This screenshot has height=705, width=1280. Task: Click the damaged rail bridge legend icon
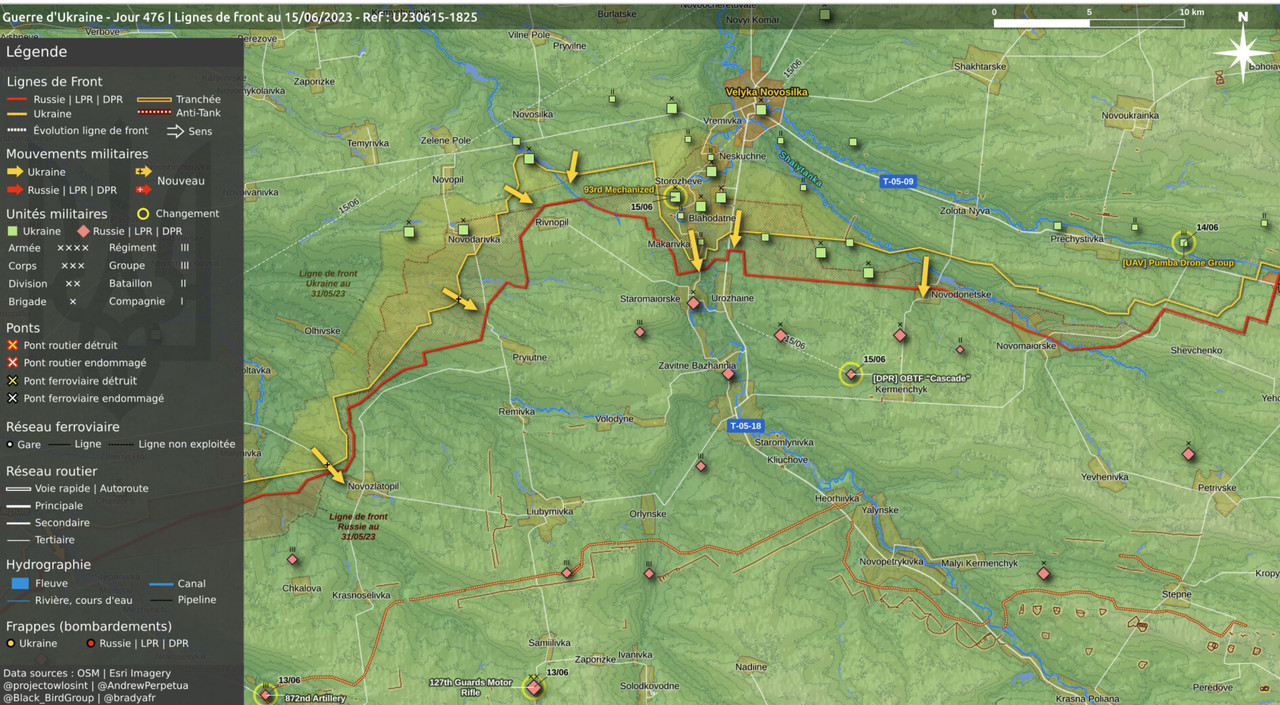[x=13, y=398]
